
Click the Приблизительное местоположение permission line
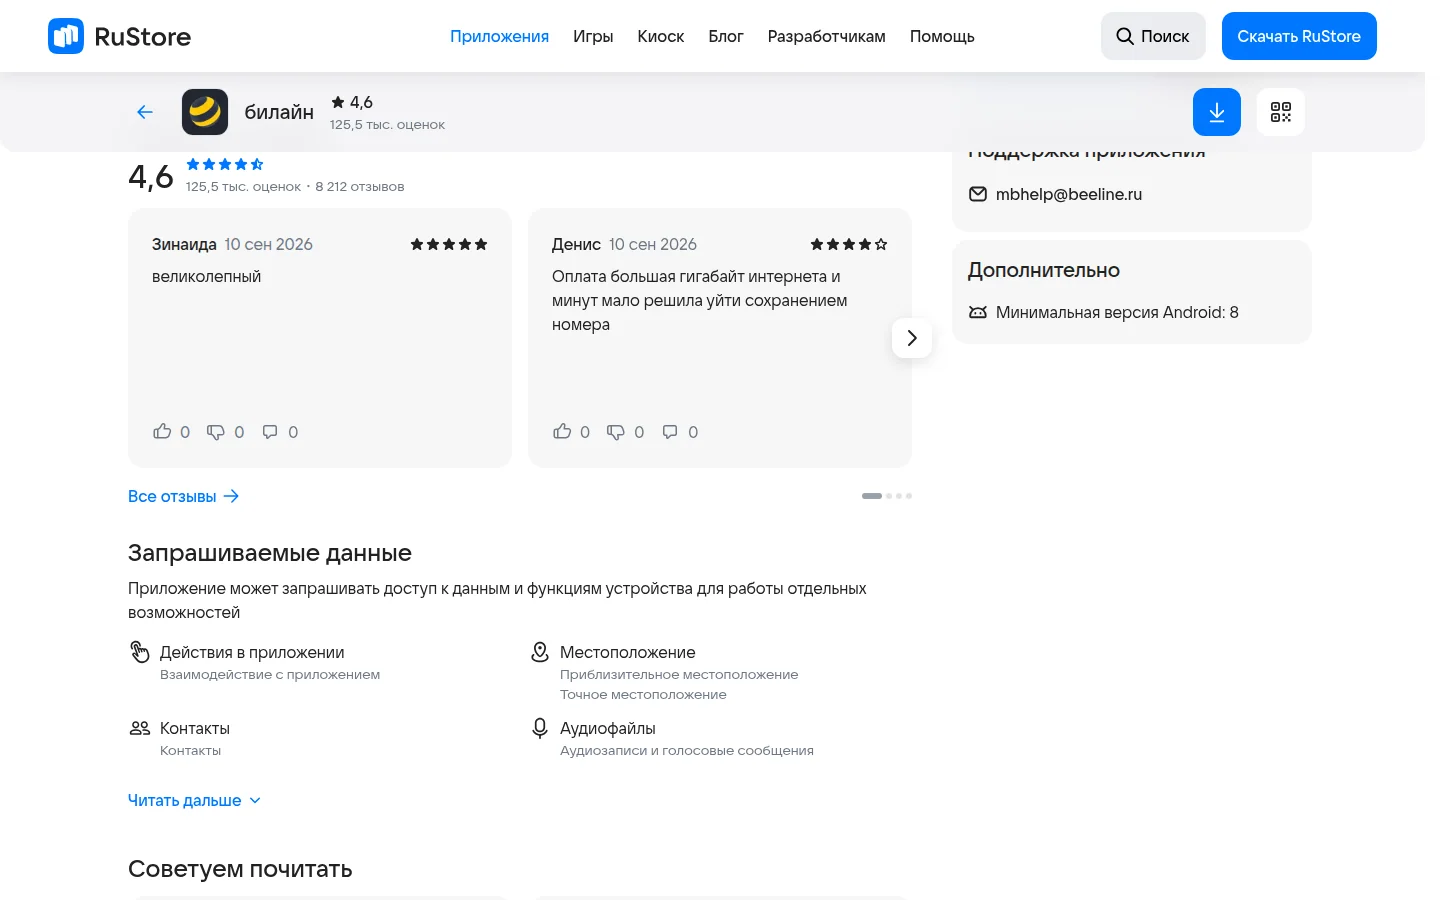pos(679,674)
